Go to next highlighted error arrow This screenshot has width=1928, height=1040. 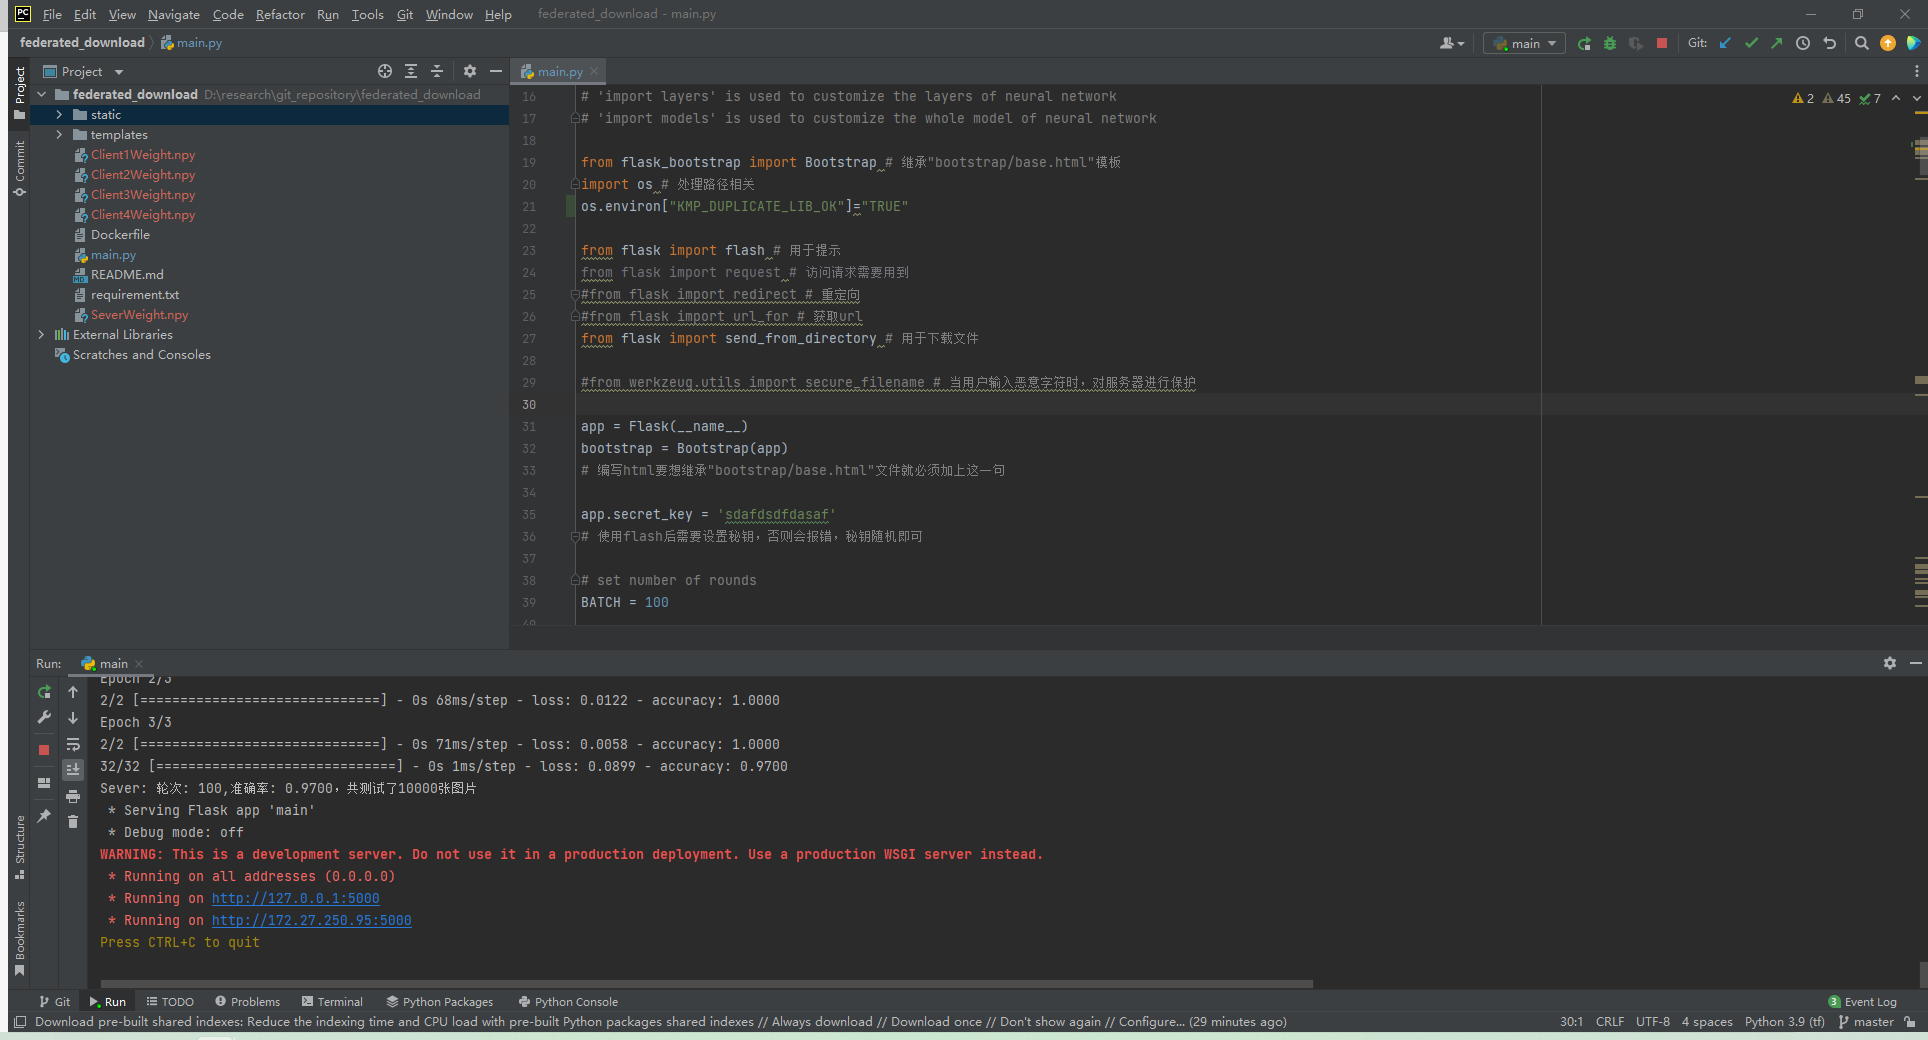click(1916, 98)
